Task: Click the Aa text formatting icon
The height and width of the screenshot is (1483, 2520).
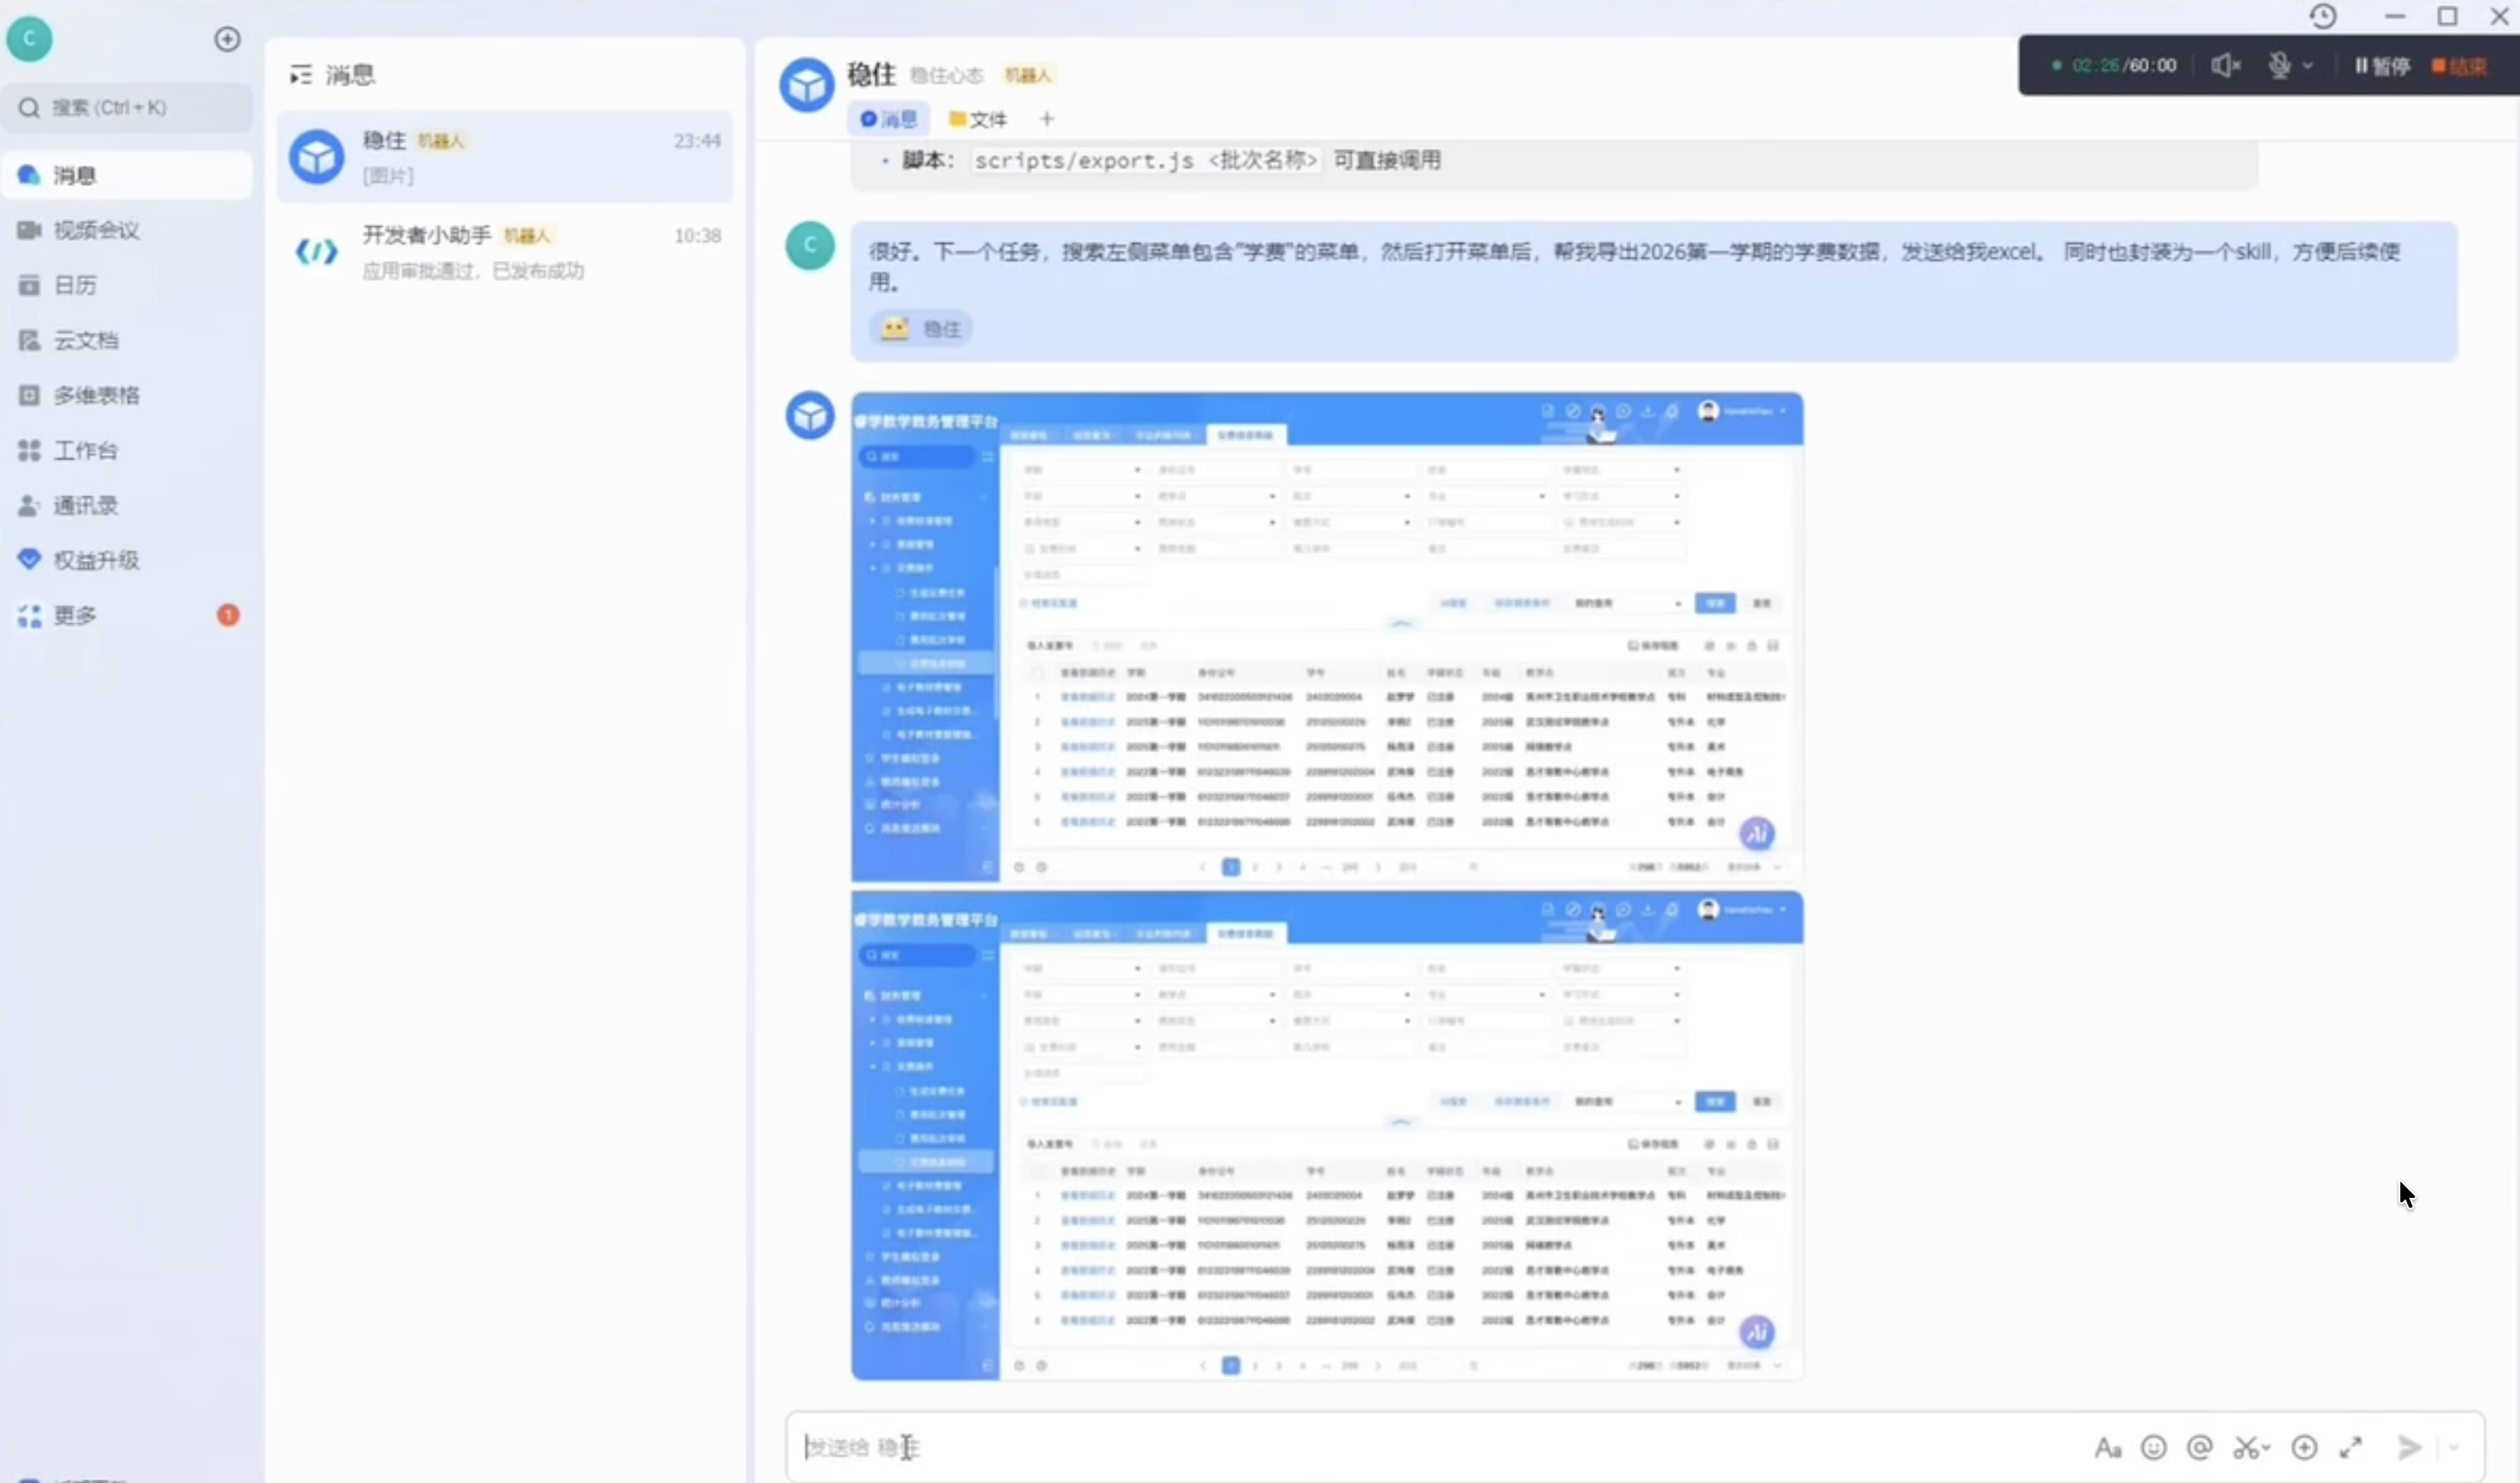Action: (2107, 1447)
